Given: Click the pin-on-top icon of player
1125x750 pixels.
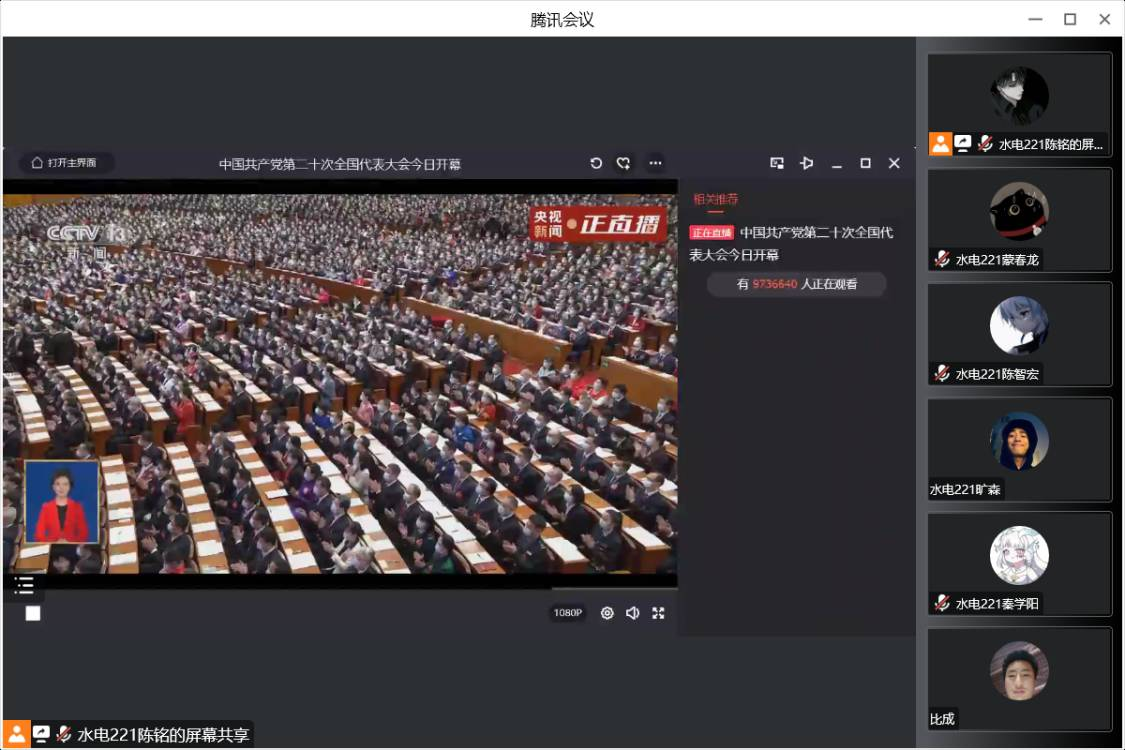Looking at the screenshot, I should tap(806, 164).
